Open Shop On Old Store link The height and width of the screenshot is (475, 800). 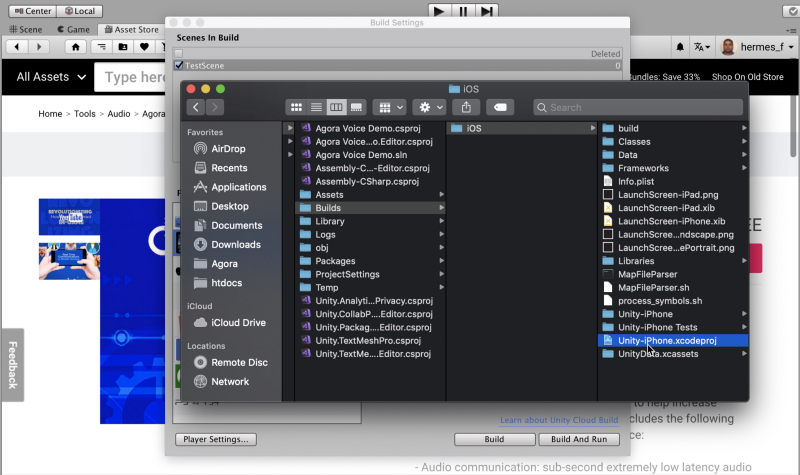click(x=747, y=77)
